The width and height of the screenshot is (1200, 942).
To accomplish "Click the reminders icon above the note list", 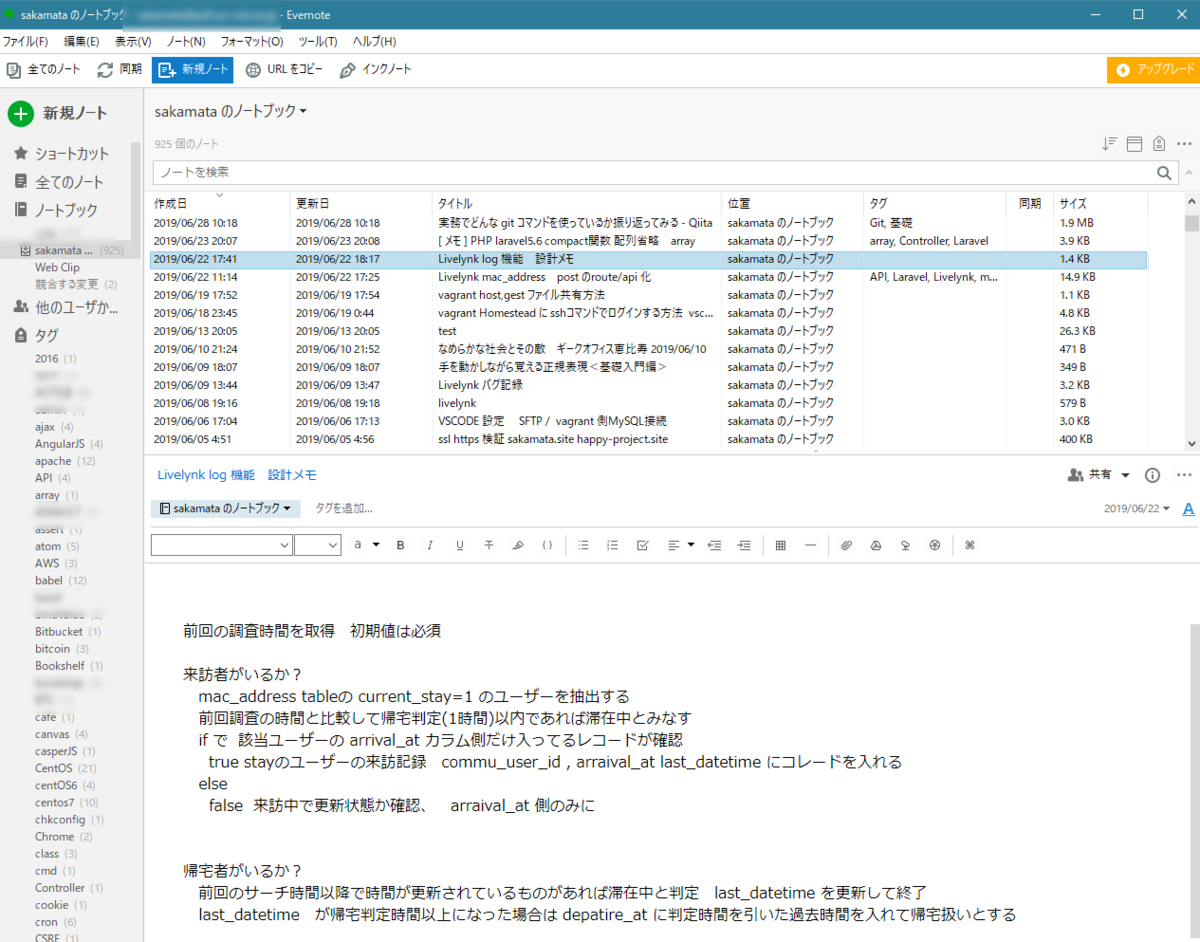I will [1159, 144].
